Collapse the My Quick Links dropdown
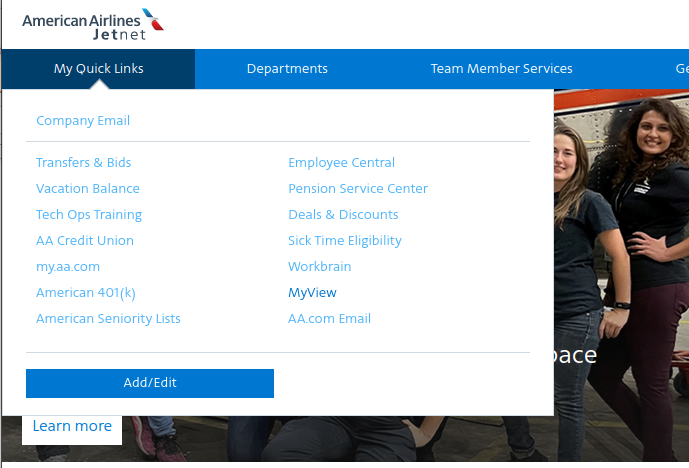 point(98,69)
